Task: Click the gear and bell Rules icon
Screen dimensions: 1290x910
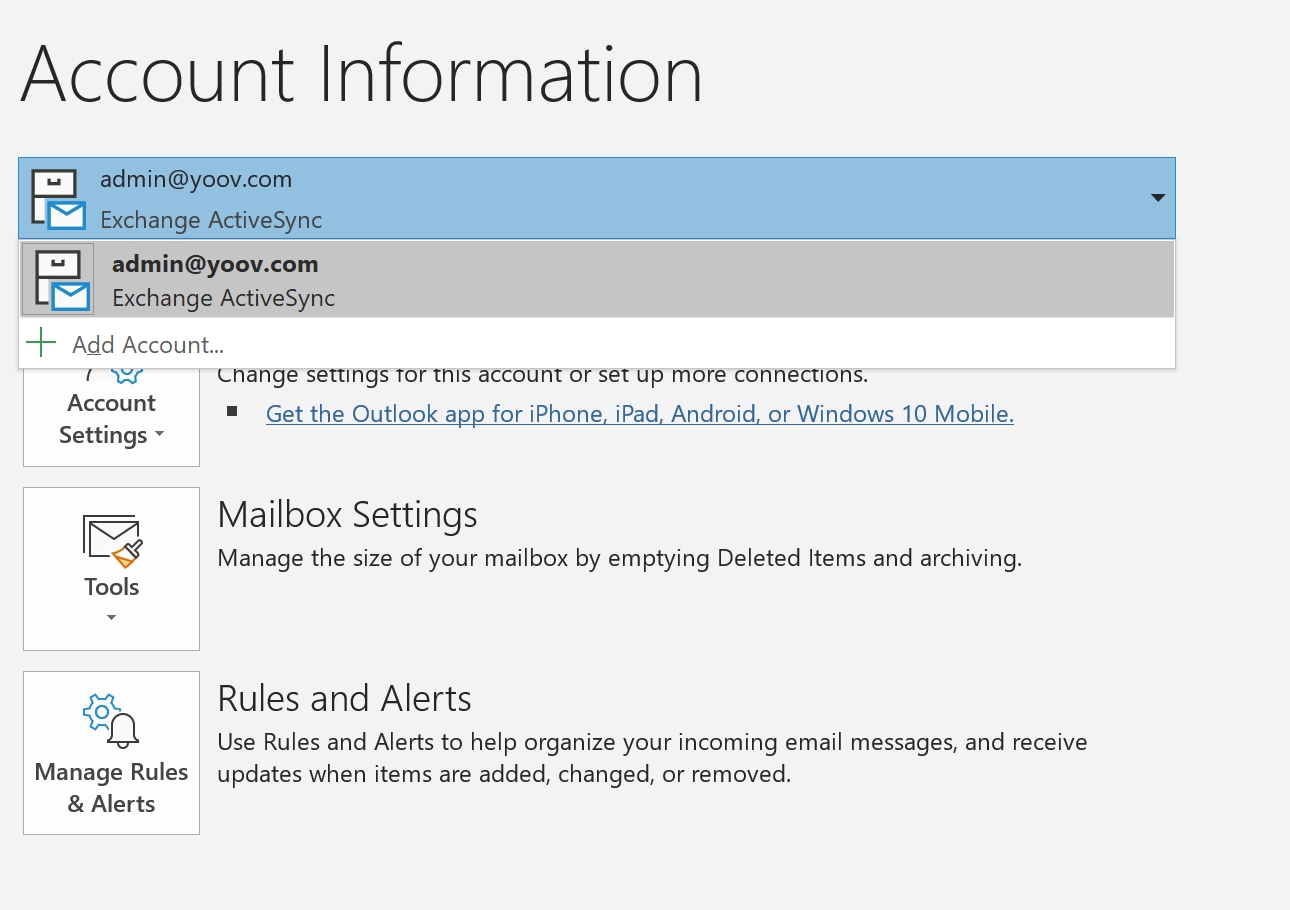Action: point(111,721)
